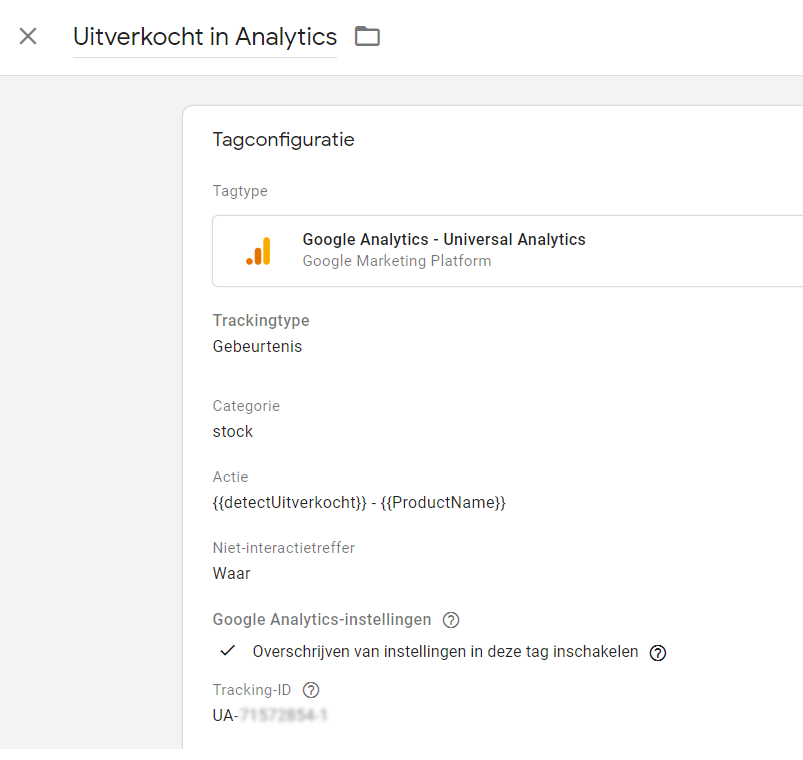Click the 'stock' category value
The width and height of the screenshot is (803, 760).
[x=233, y=432]
